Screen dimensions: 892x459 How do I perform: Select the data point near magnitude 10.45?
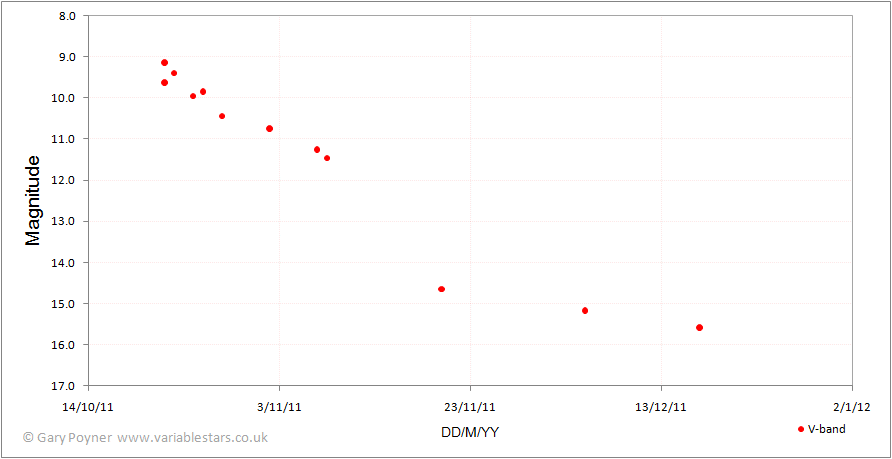222,116
